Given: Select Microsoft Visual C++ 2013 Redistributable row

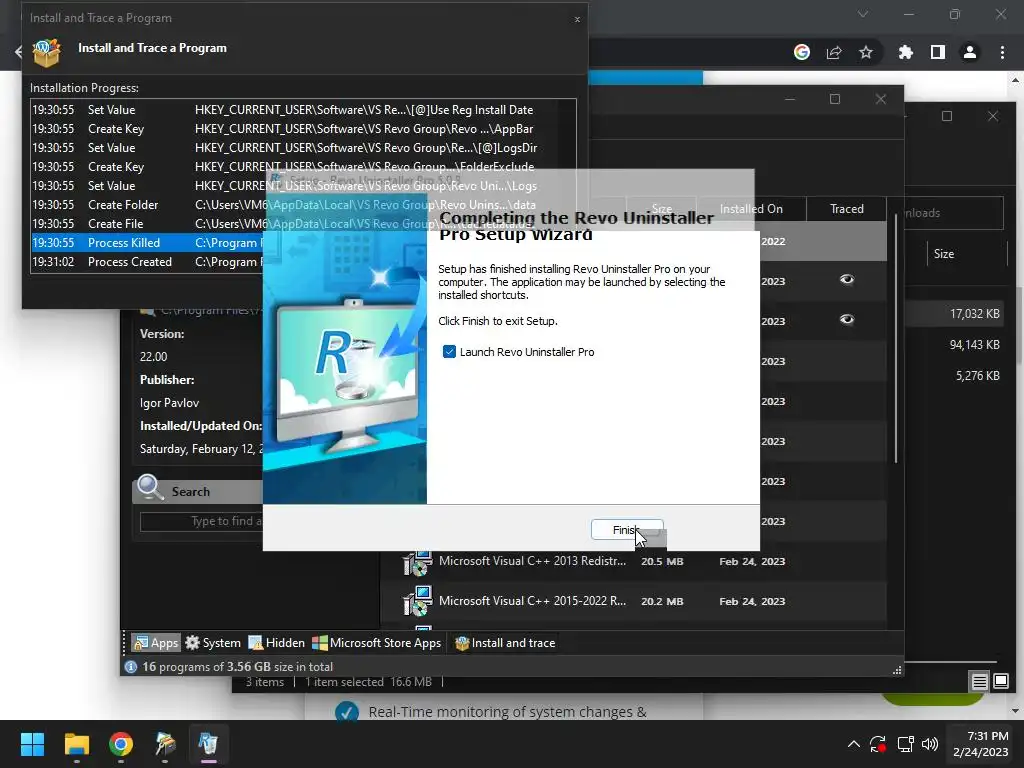Looking at the screenshot, I should pyautogui.click(x=633, y=562).
